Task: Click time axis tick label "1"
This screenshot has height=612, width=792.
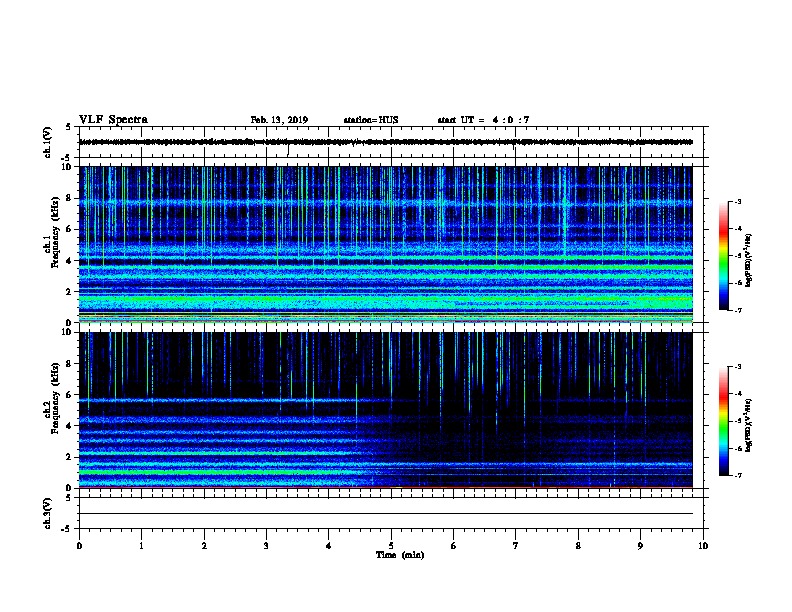Action: click(x=141, y=546)
